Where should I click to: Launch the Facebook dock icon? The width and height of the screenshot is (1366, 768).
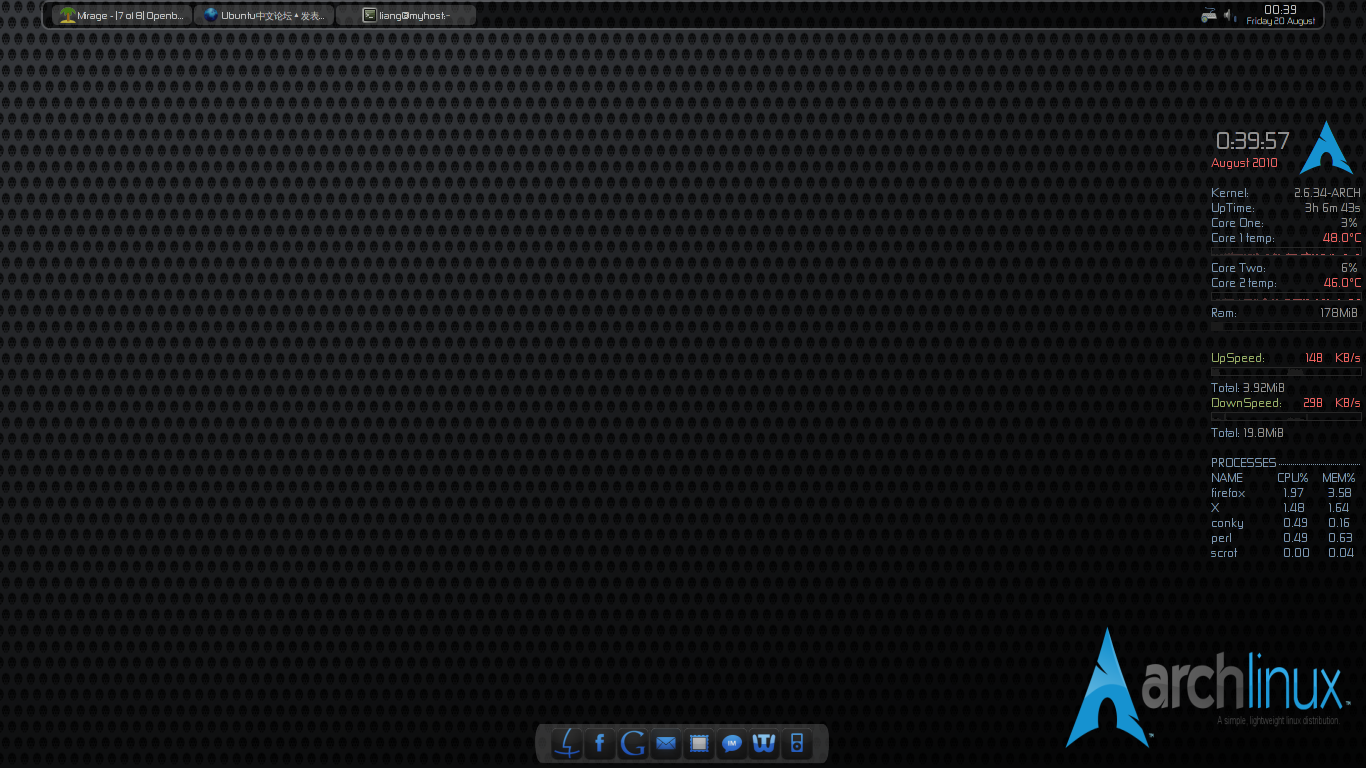600,743
